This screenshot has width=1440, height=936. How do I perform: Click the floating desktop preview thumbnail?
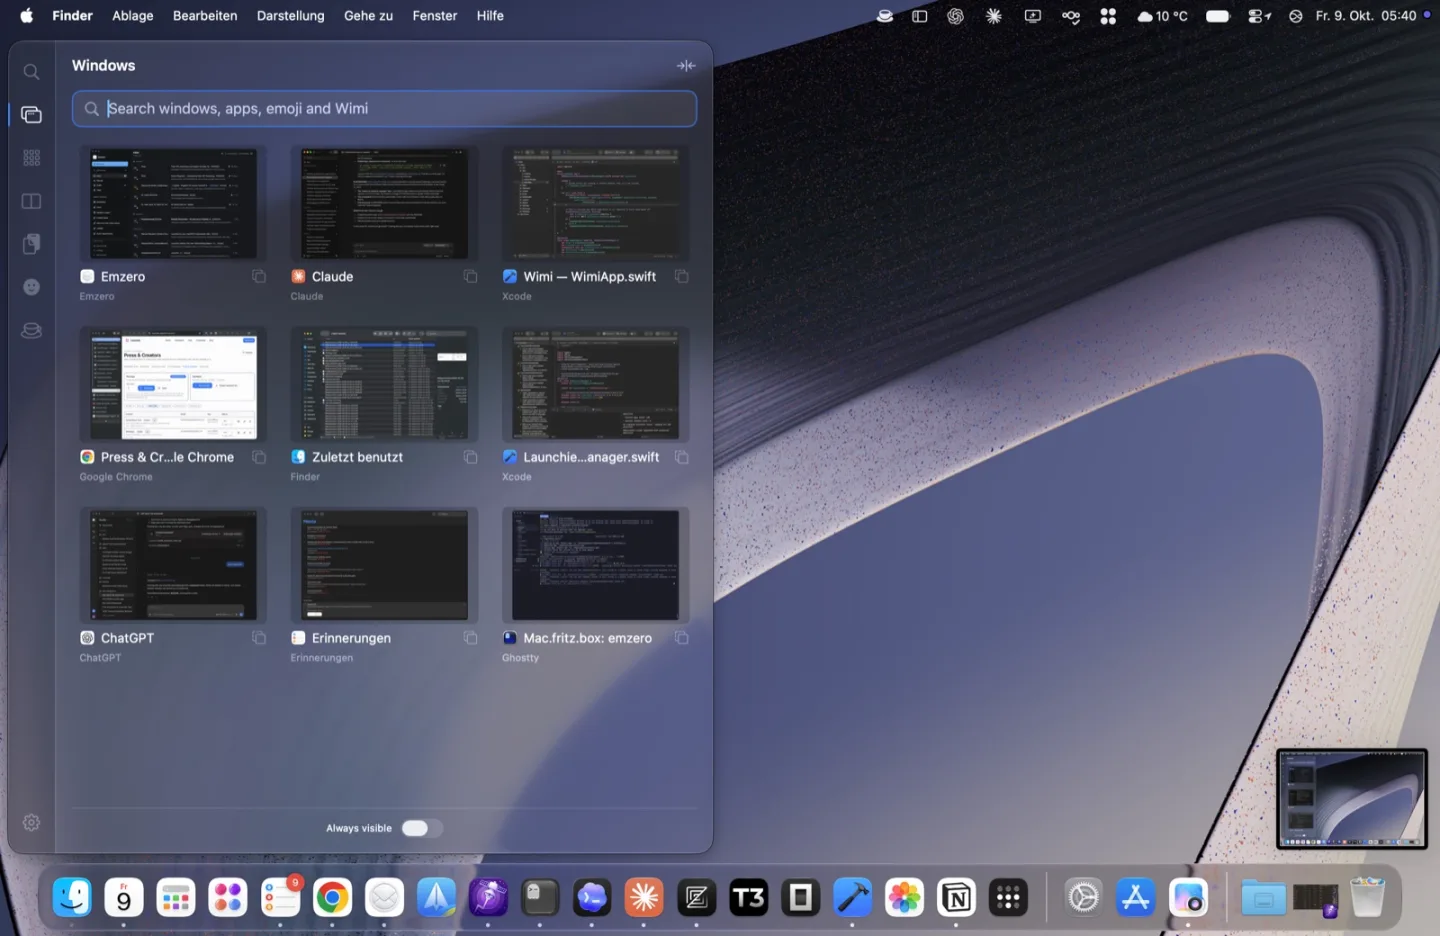pyautogui.click(x=1352, y=799)
